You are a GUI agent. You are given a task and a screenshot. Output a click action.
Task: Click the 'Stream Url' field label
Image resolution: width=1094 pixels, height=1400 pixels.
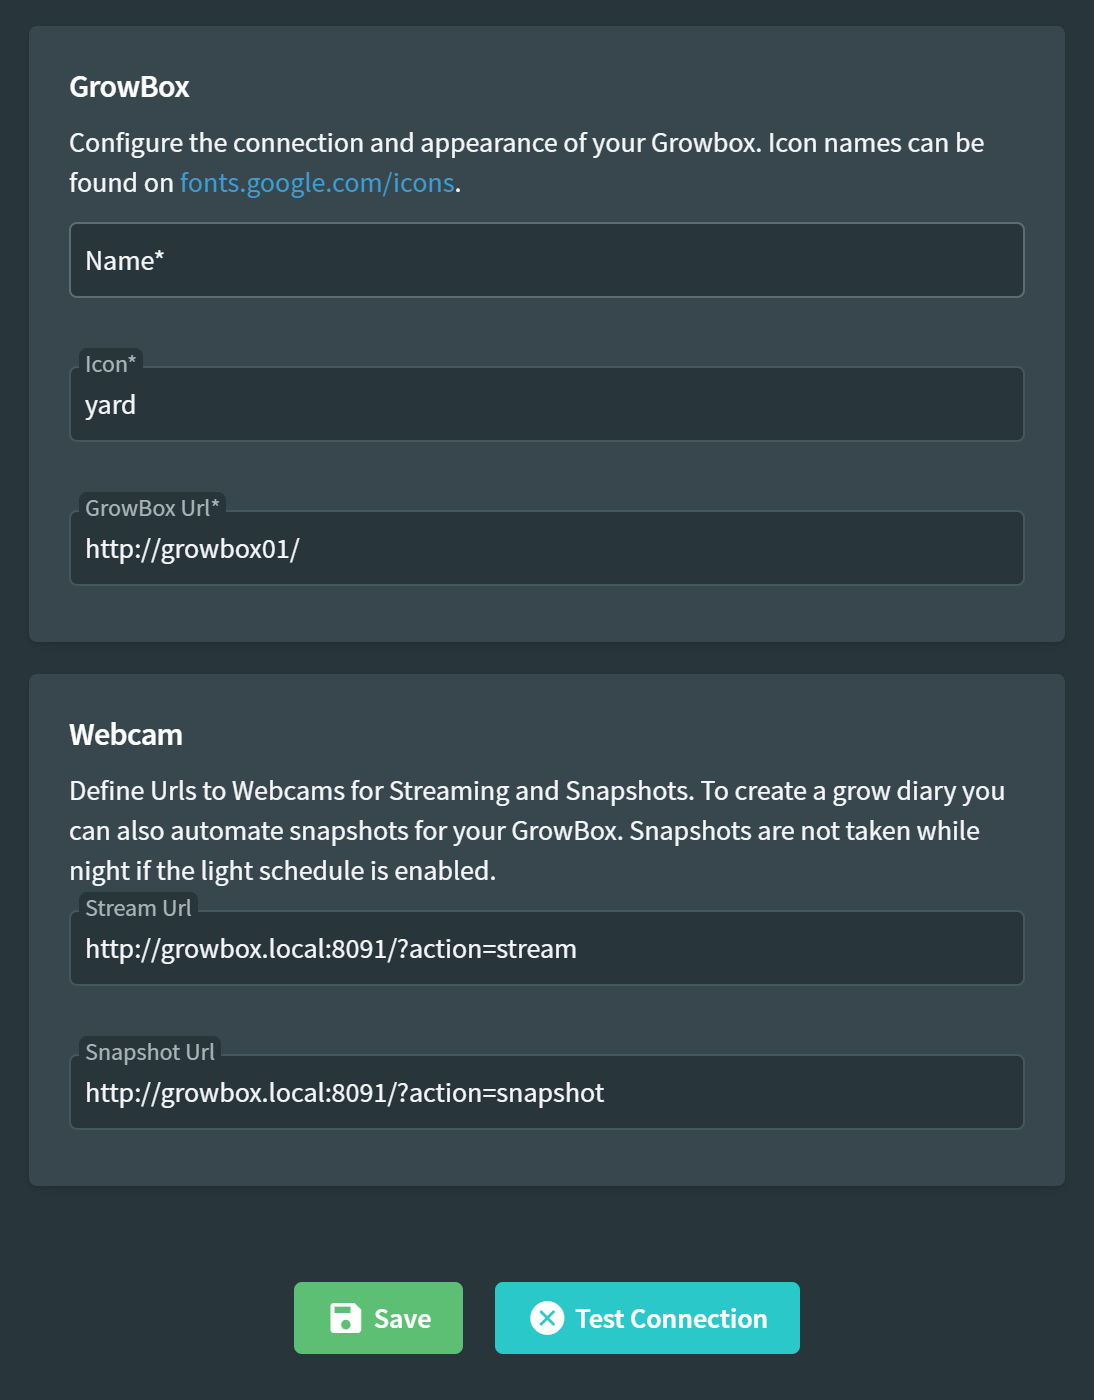(x=138, y=908)
